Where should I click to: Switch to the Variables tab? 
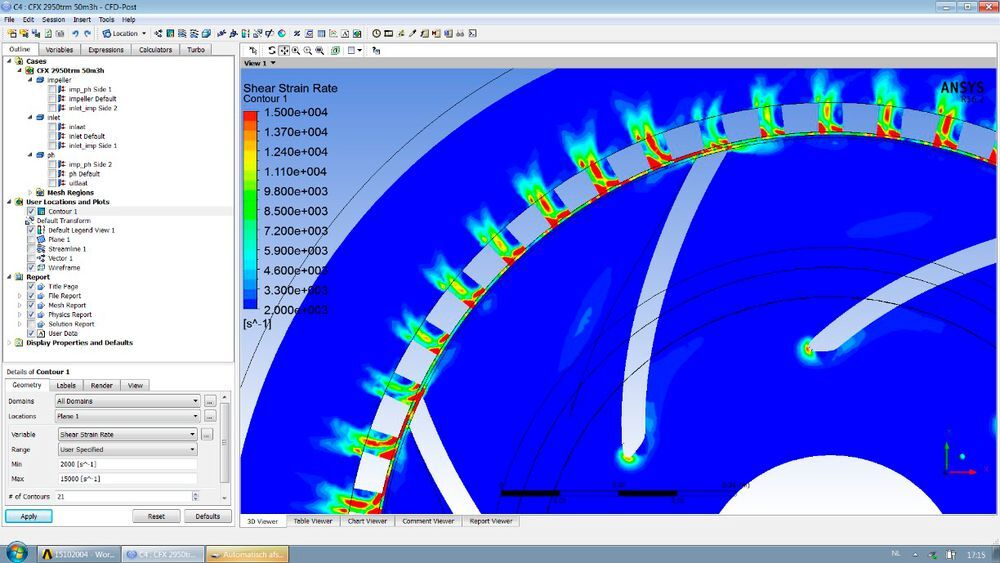[x=59, y=49]
